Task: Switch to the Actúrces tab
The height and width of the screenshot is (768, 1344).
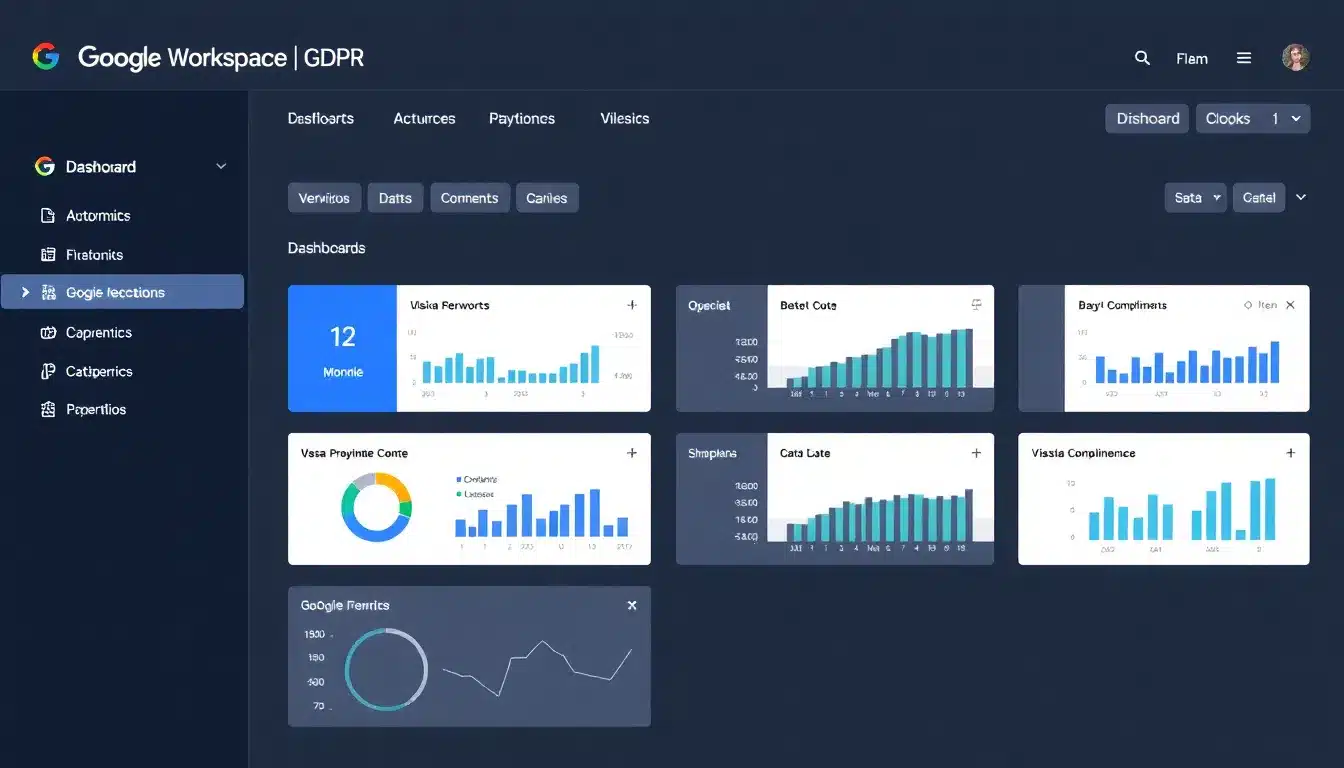Action: [424, 118]
